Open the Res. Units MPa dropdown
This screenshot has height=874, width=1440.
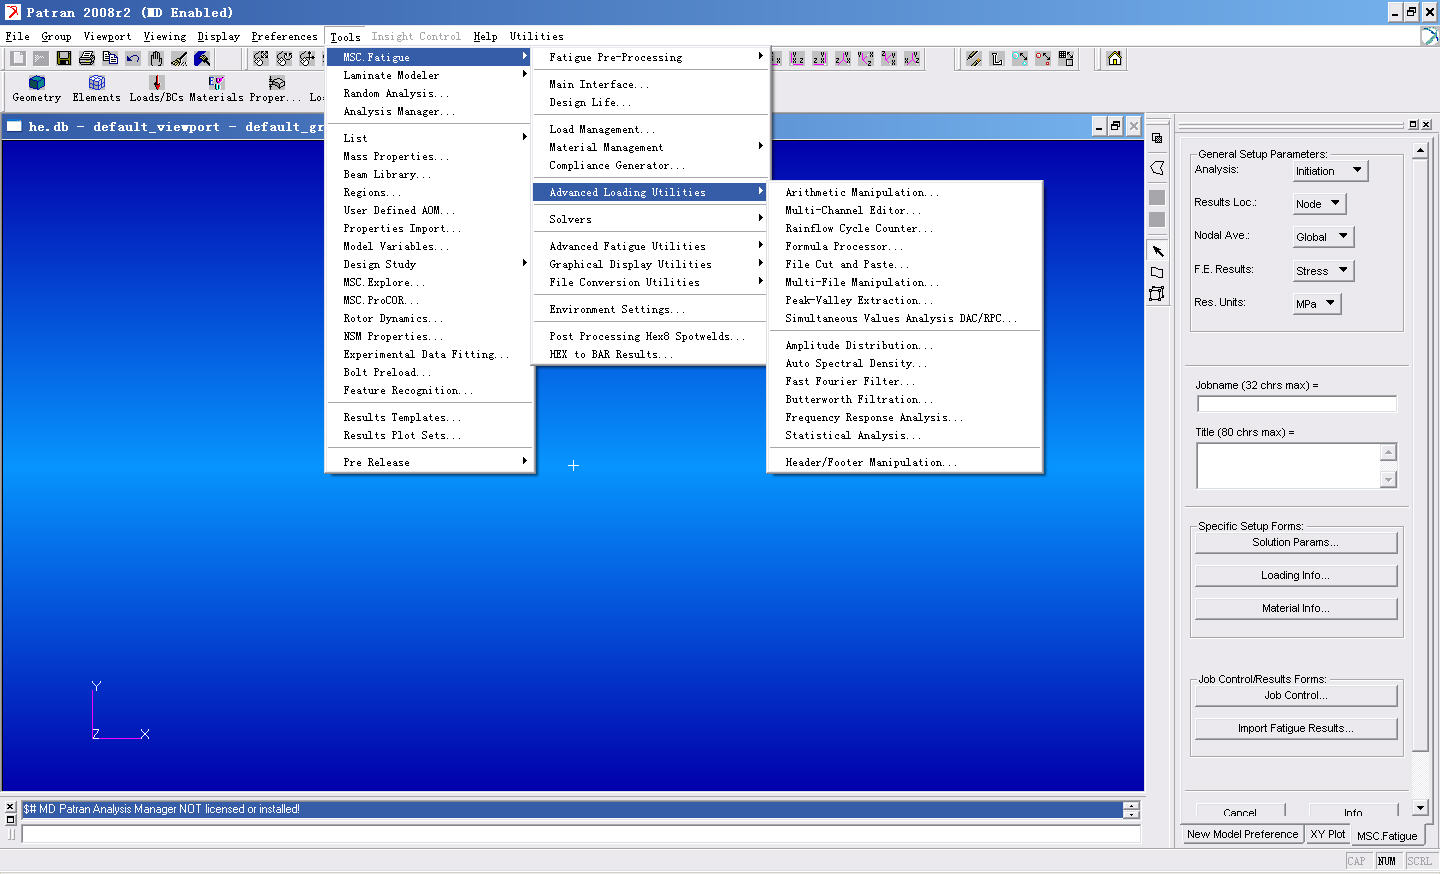[x=1316, y=303]
